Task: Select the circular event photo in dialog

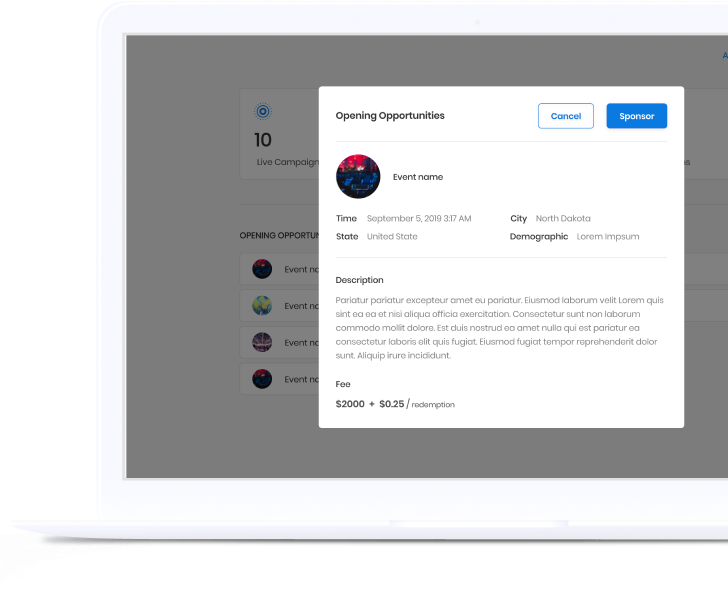Action: (x=358, y=176)
